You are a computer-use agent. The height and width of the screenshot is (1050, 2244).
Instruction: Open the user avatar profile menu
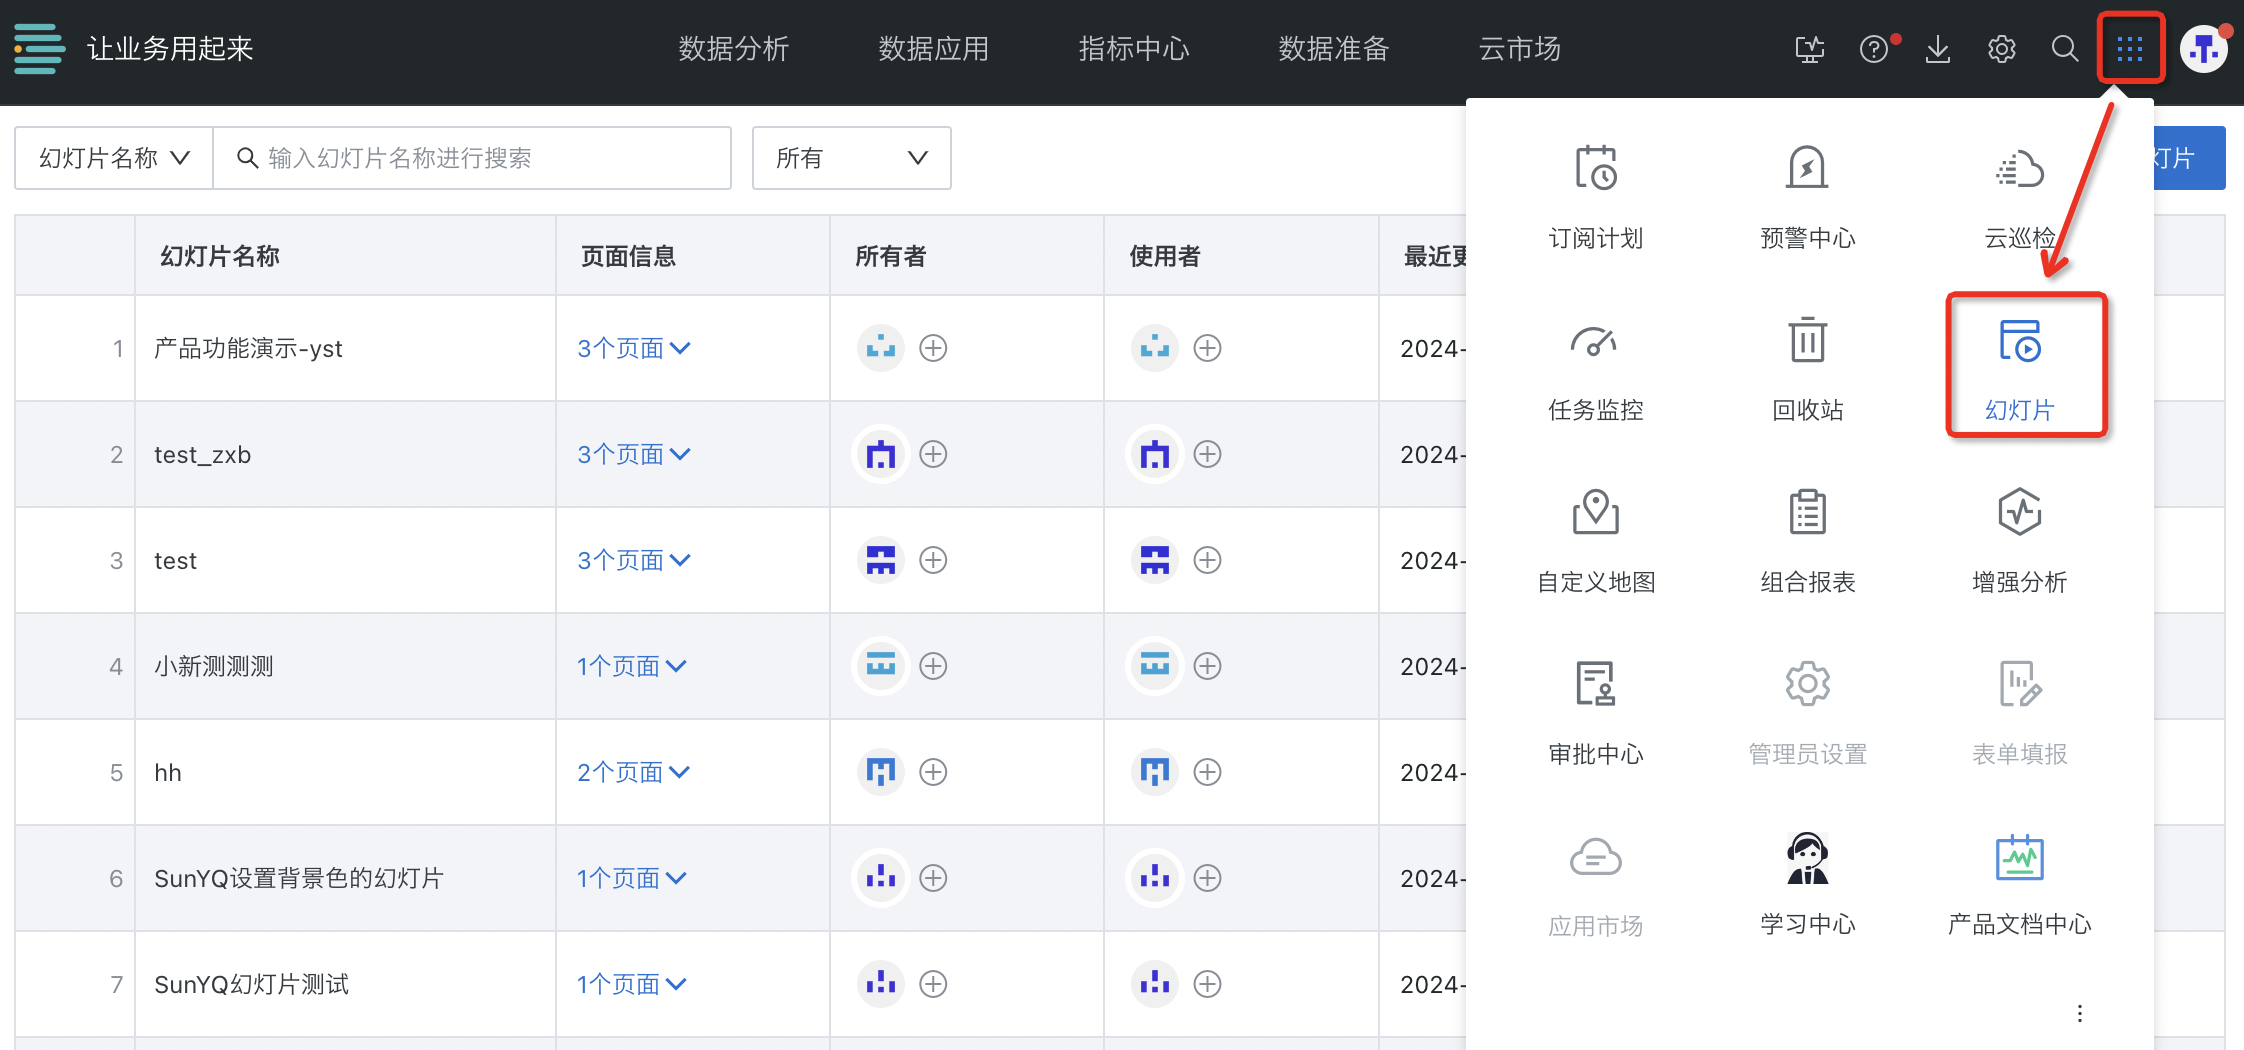(x=2204, y=48)
